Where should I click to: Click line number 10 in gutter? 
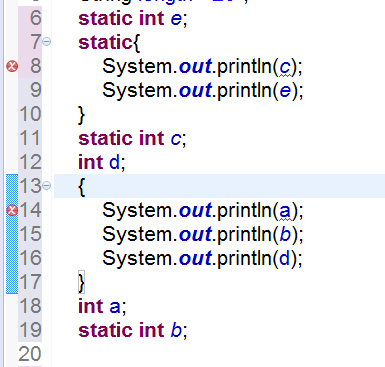[x=30, y=114]
